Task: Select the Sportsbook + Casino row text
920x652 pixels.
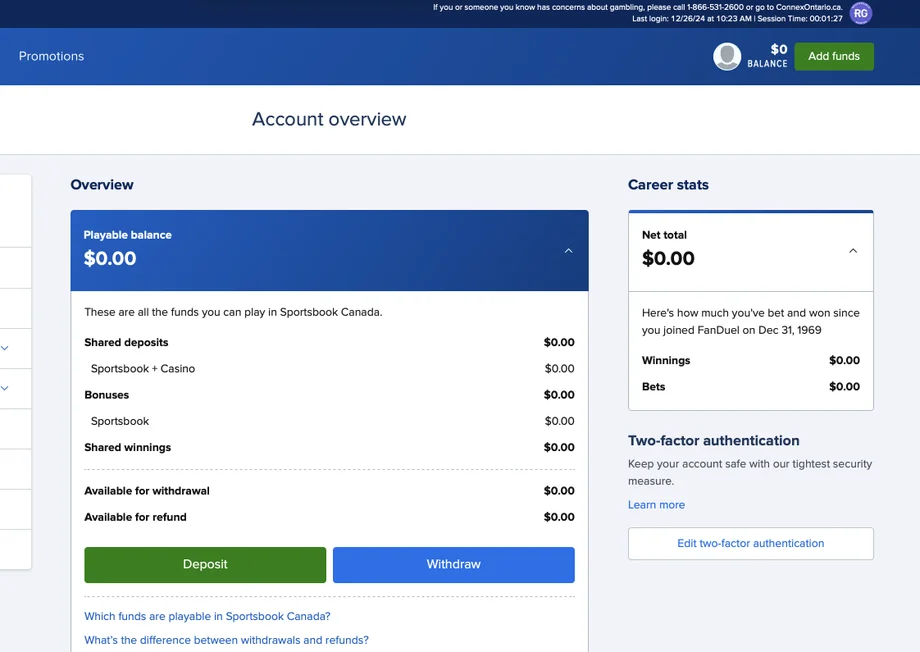Action: [x=143, y=369]
